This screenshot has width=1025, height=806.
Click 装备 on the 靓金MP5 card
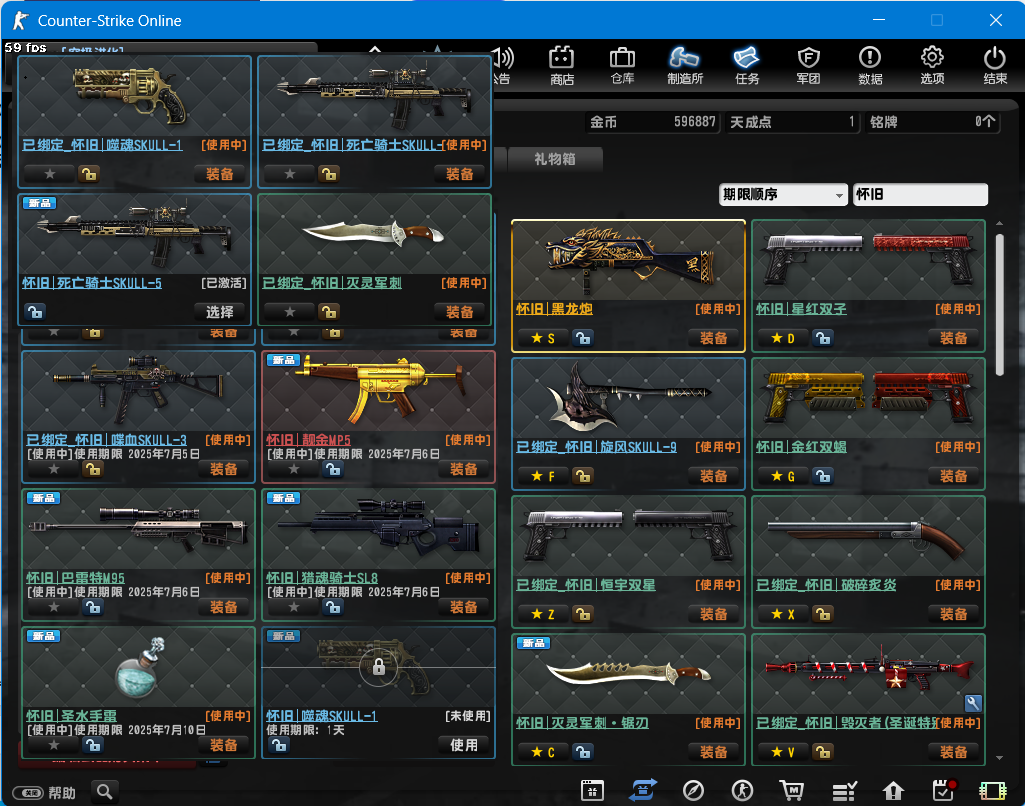(463, 469)
